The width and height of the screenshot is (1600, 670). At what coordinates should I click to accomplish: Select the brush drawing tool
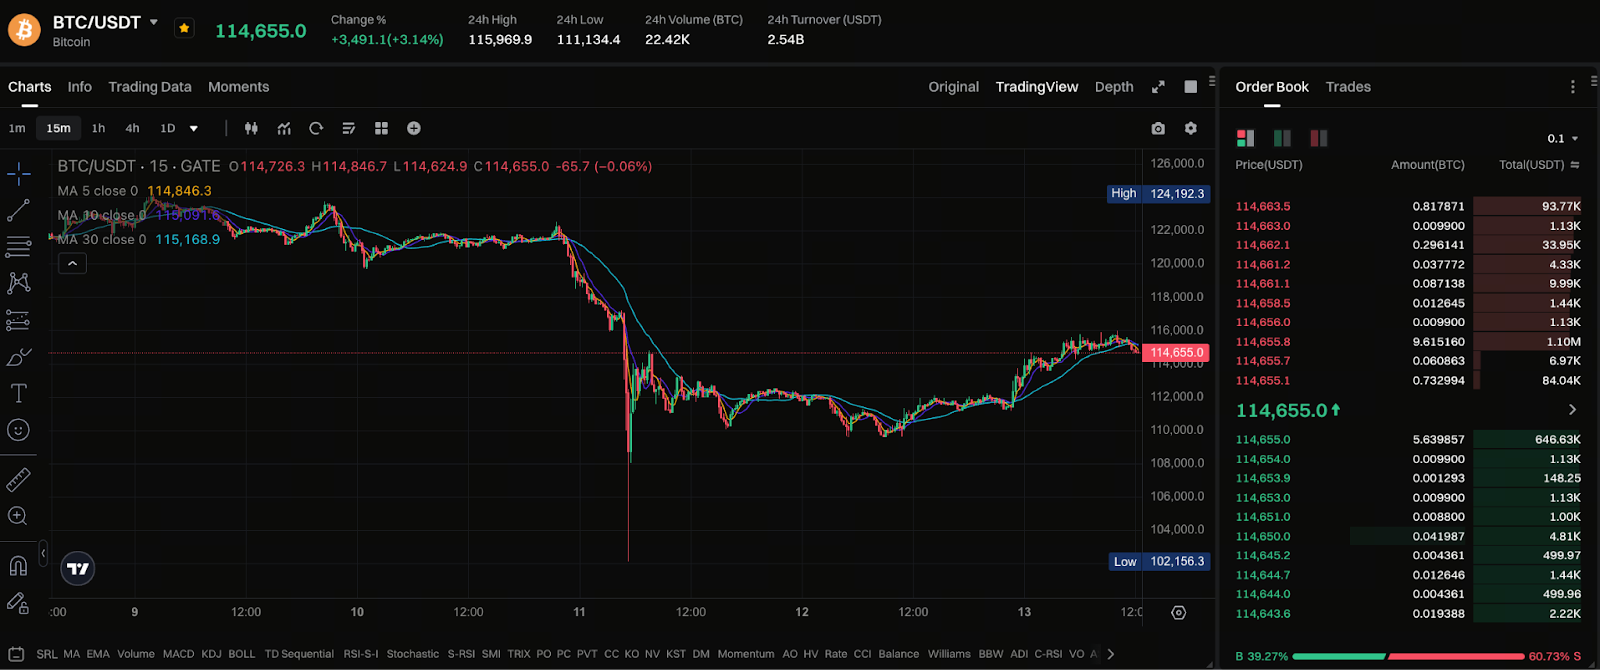pos(19,357)
